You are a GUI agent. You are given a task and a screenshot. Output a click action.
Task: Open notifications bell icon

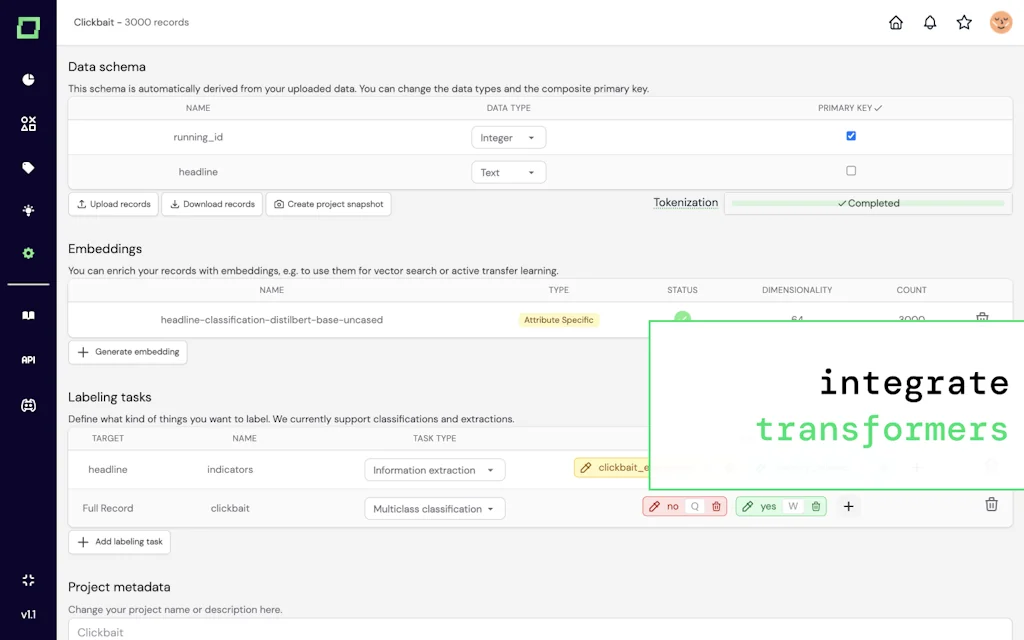[x=930, y=23]
